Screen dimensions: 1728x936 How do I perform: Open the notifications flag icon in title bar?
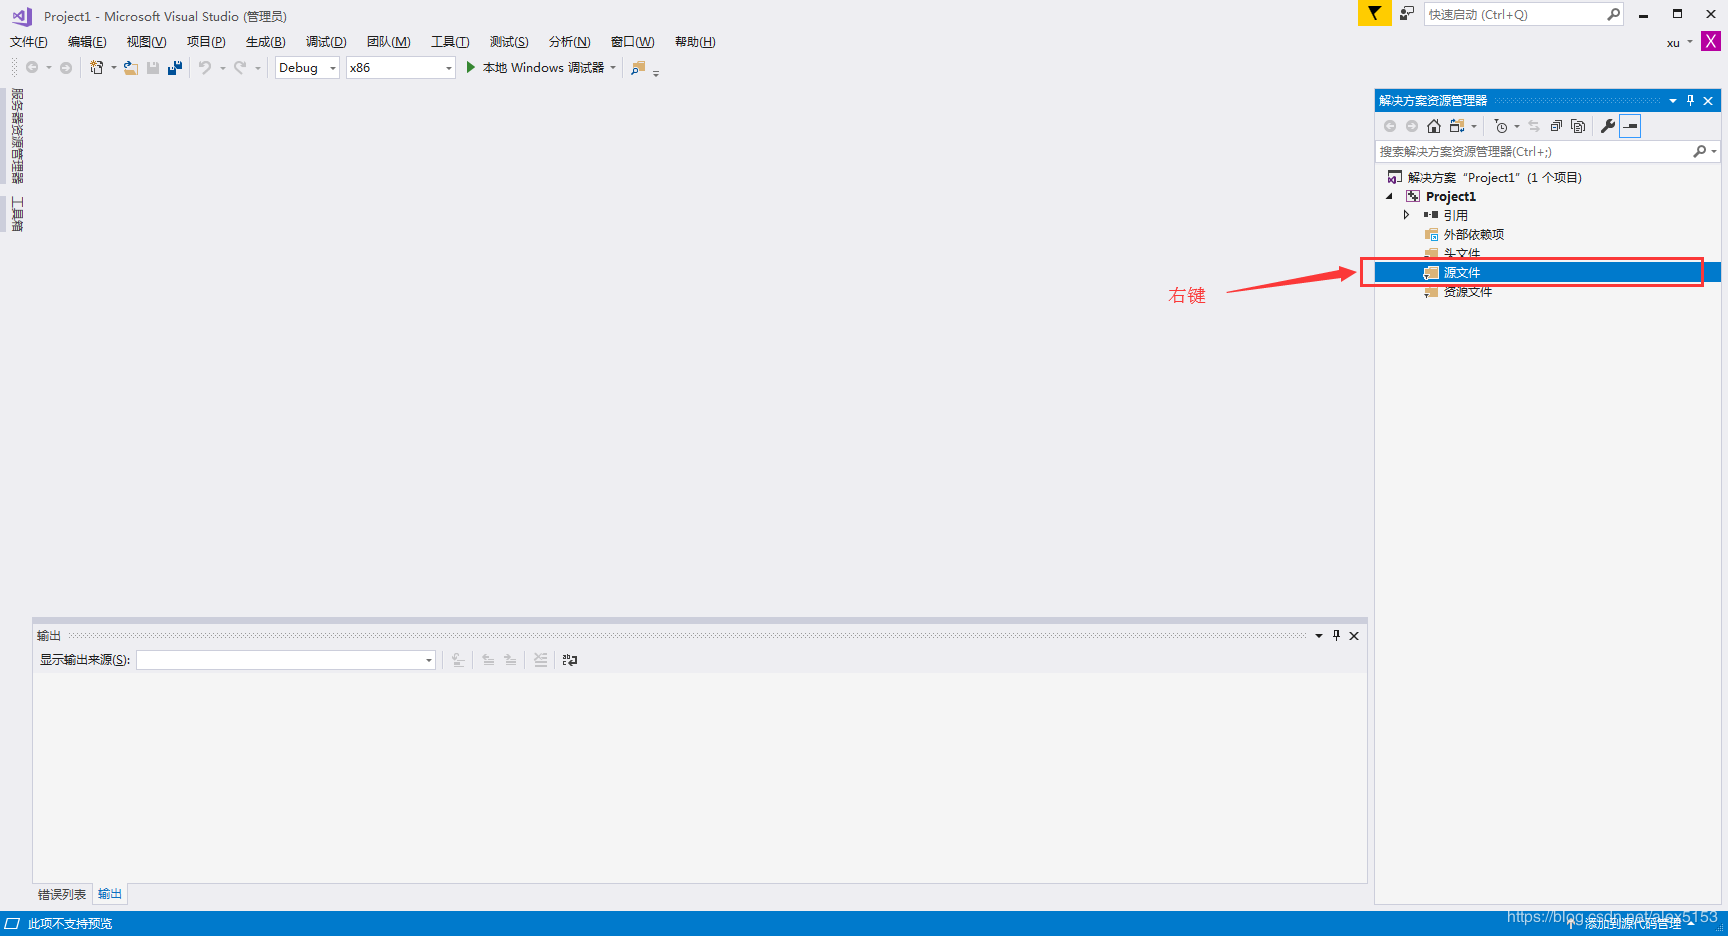pyautogui.click(x=1375, y=13)
